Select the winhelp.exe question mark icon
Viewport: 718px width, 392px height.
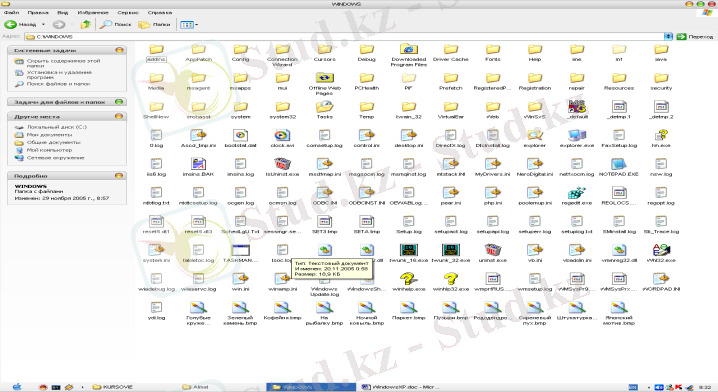point(408,279)
